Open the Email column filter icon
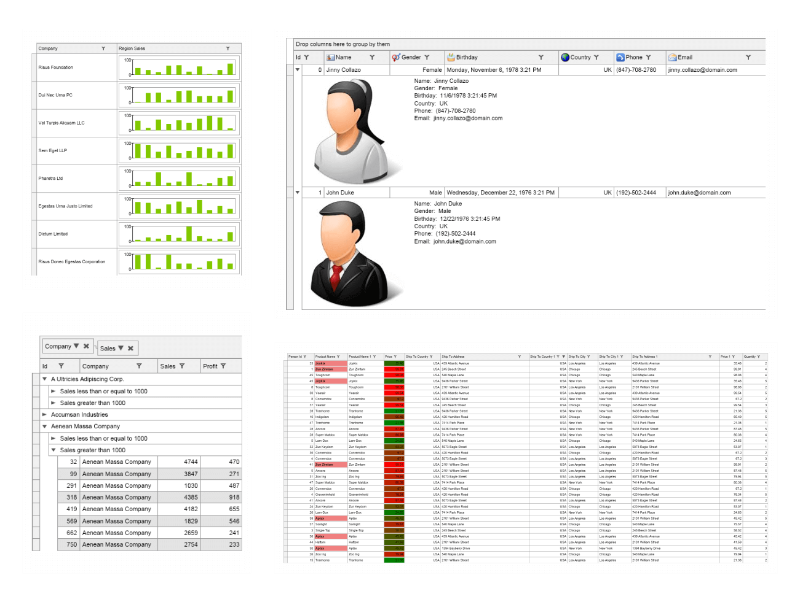This screenshot has width=800, height=602. tap(748, 58)
